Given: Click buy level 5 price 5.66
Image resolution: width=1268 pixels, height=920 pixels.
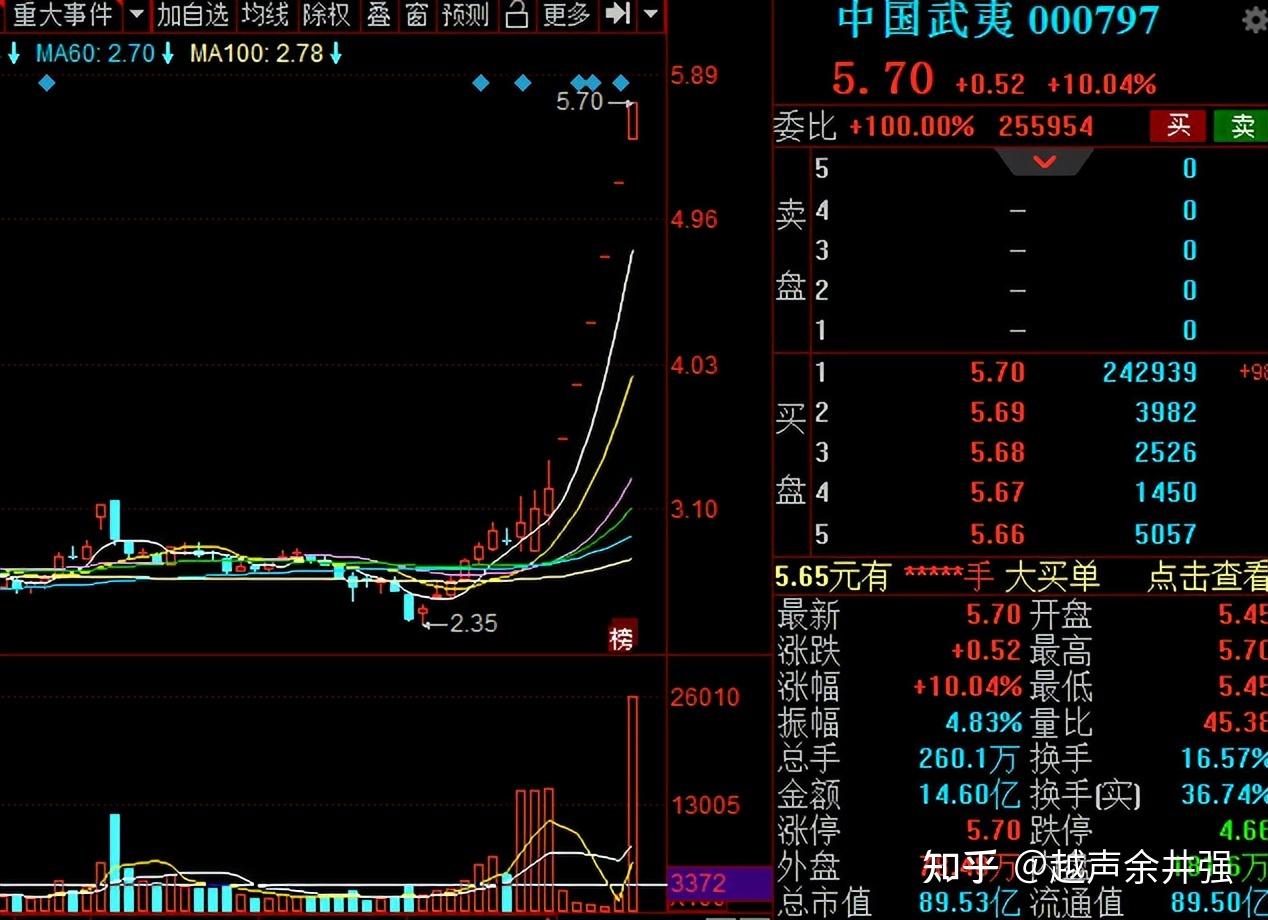Looking at the screenshot, I should click(x=997, y=534).
